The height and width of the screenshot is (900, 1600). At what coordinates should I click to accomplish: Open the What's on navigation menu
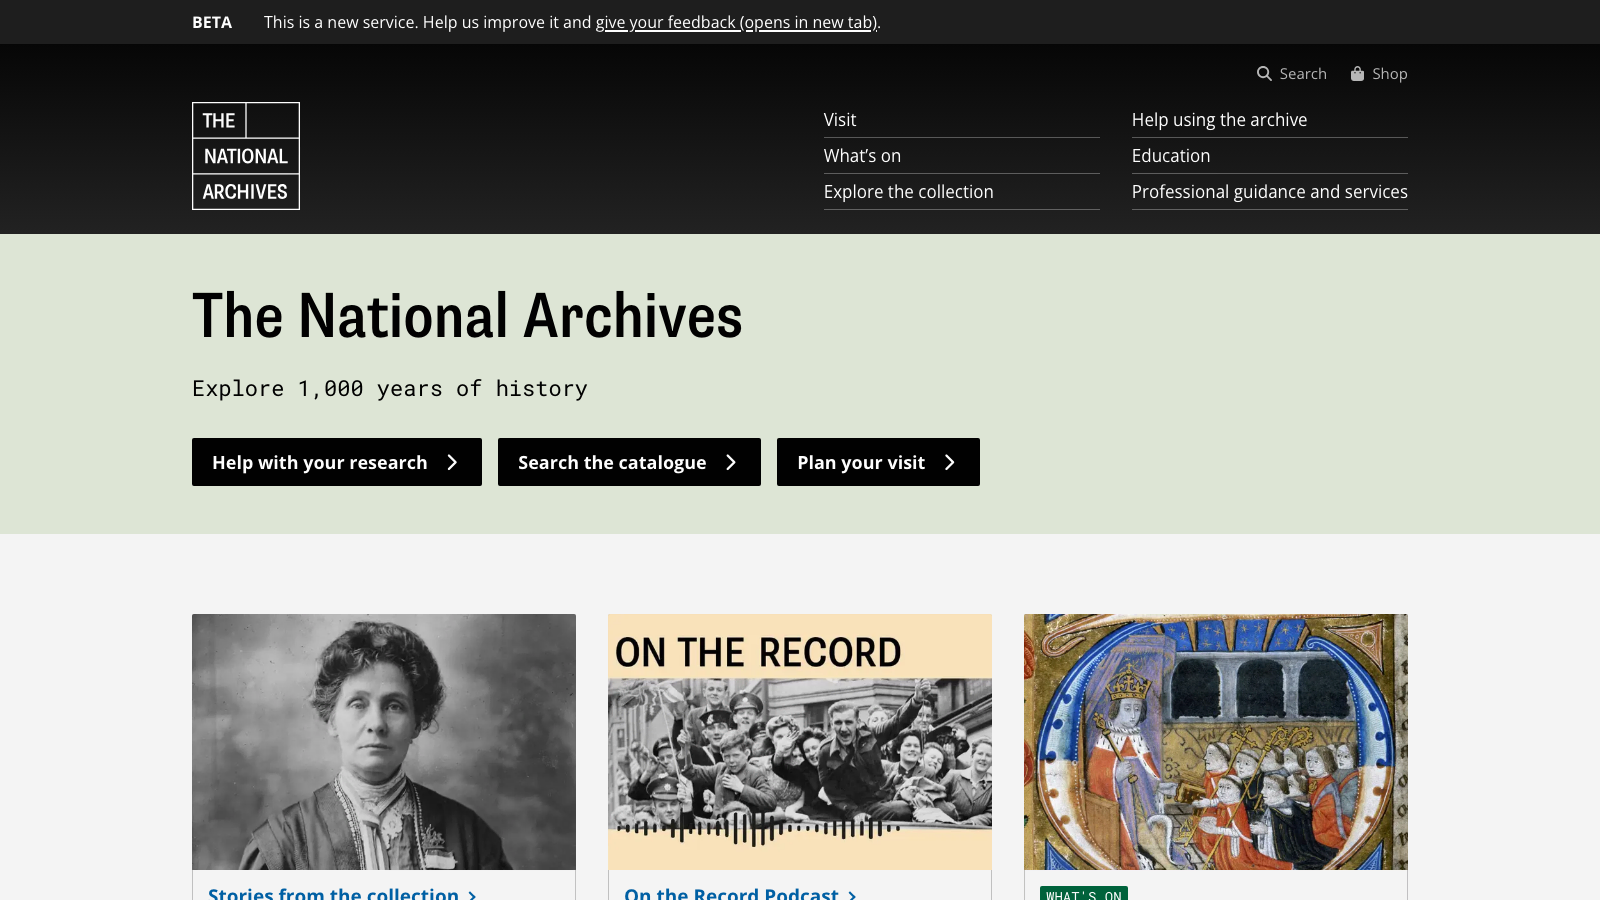click(861, 155)
